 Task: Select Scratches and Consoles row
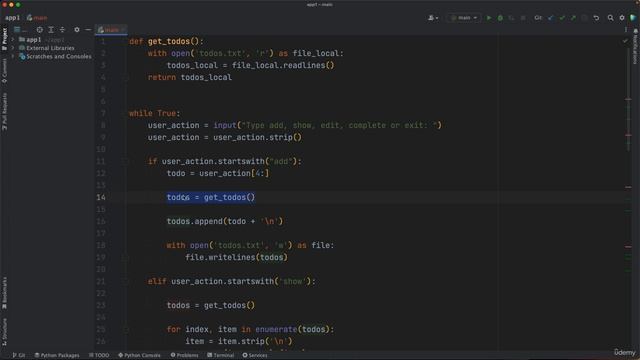tap(52, 56)
